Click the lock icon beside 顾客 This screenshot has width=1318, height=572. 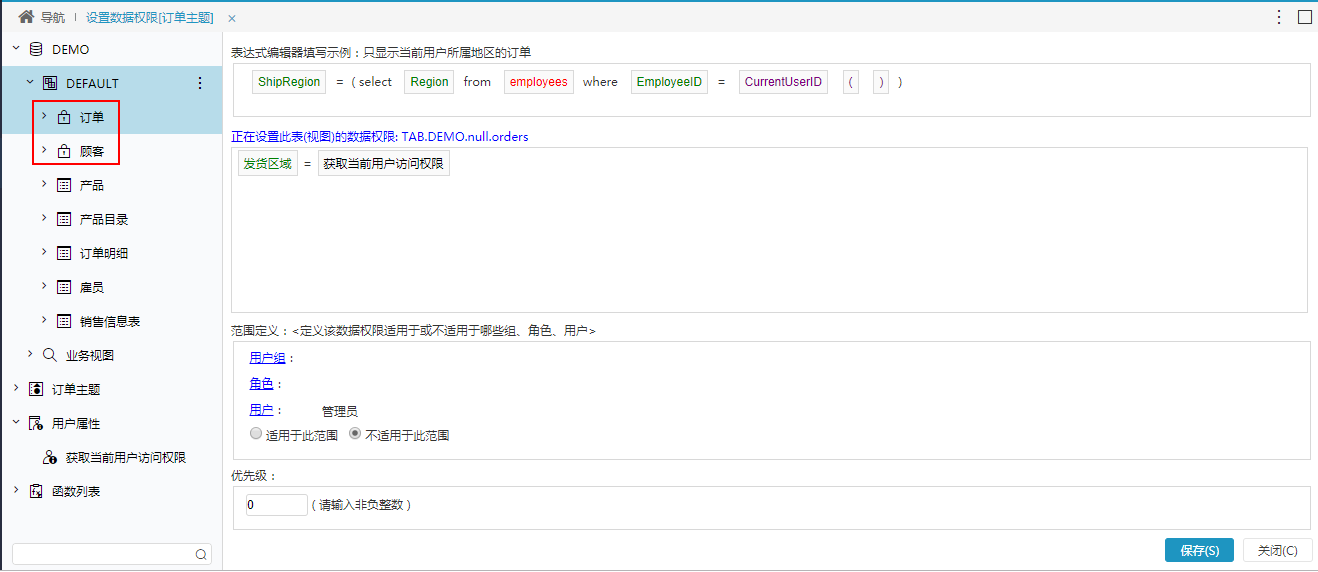64,151
